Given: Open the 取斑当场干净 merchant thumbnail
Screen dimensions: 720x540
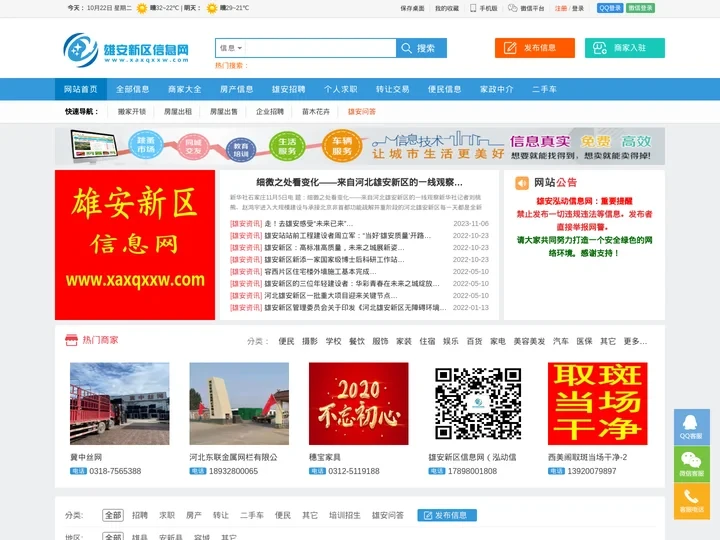Looking at the screenshot, I should 597,404.
